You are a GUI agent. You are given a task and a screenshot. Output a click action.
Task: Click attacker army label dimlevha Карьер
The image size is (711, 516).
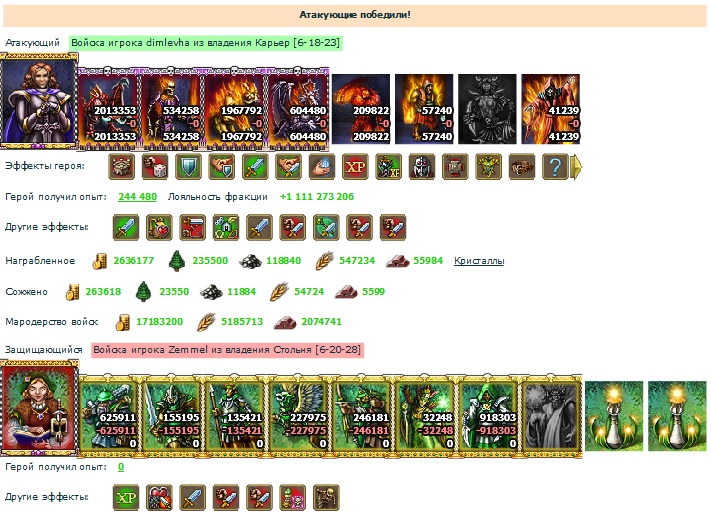point(205,43)
